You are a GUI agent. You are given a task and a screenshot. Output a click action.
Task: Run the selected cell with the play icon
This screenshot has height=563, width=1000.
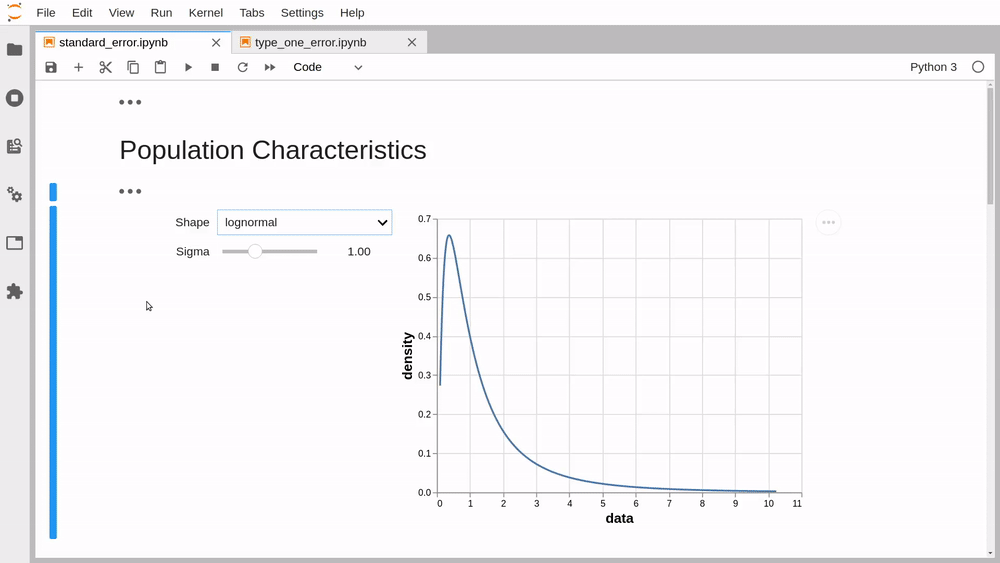188,67
